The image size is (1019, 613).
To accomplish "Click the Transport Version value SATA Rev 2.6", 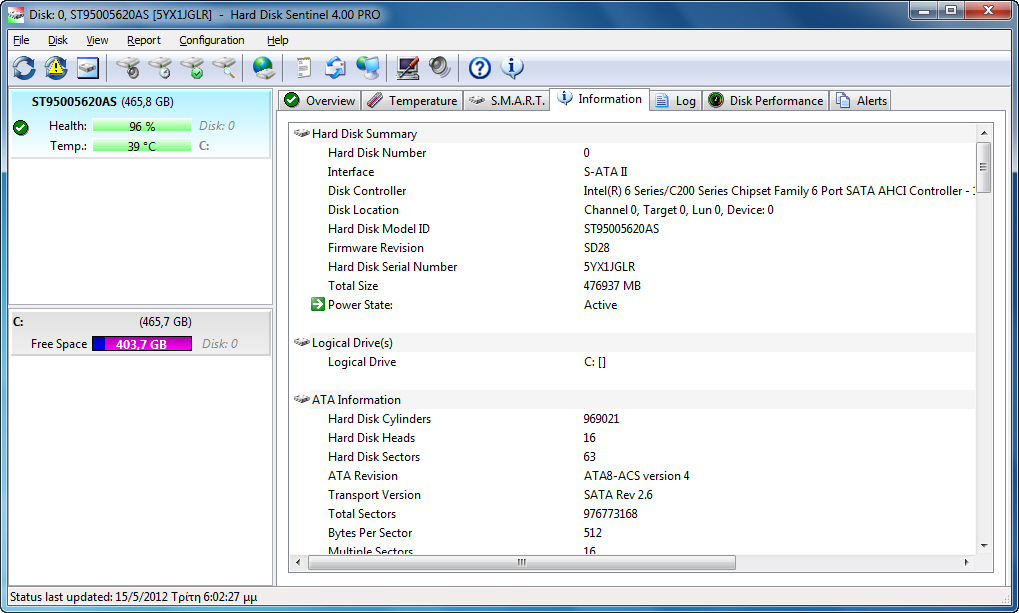I will point(618,495).
